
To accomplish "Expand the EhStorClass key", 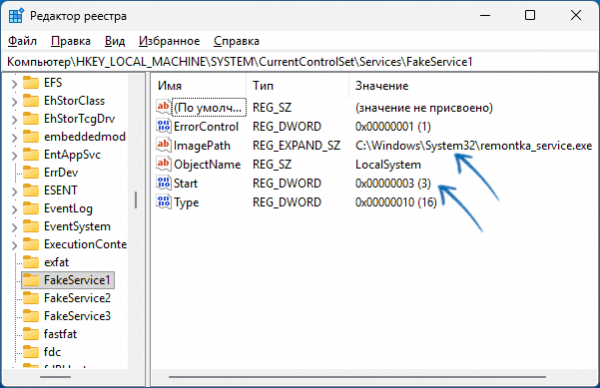I will pos(14,102).
